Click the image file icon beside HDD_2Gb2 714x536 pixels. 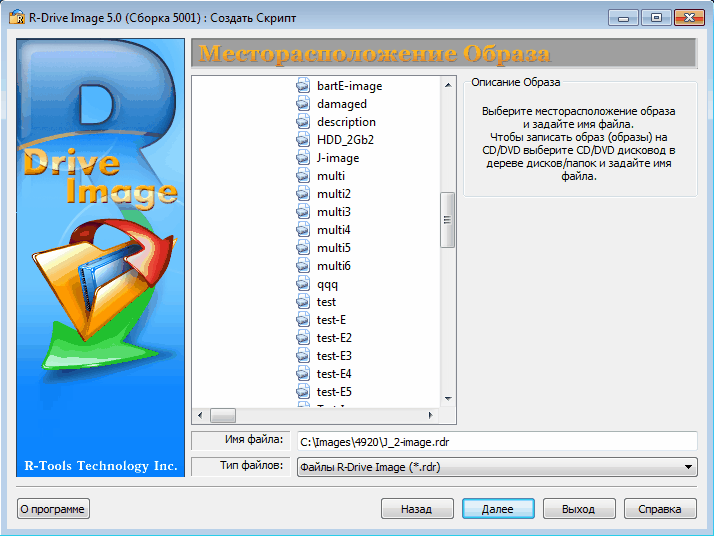(x=303, y=140)
